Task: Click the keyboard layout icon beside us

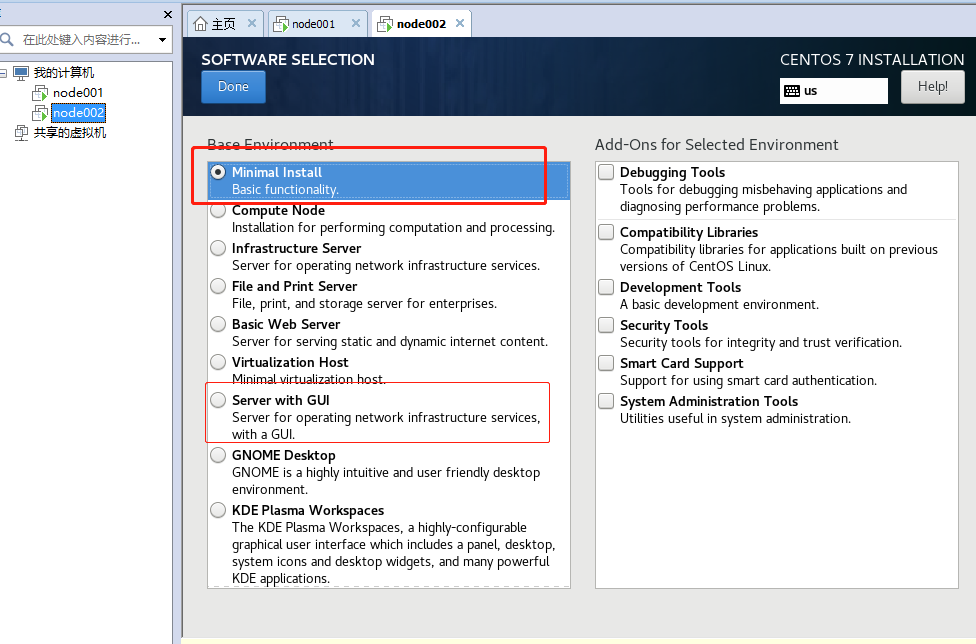Action: (x=792, y=91)
